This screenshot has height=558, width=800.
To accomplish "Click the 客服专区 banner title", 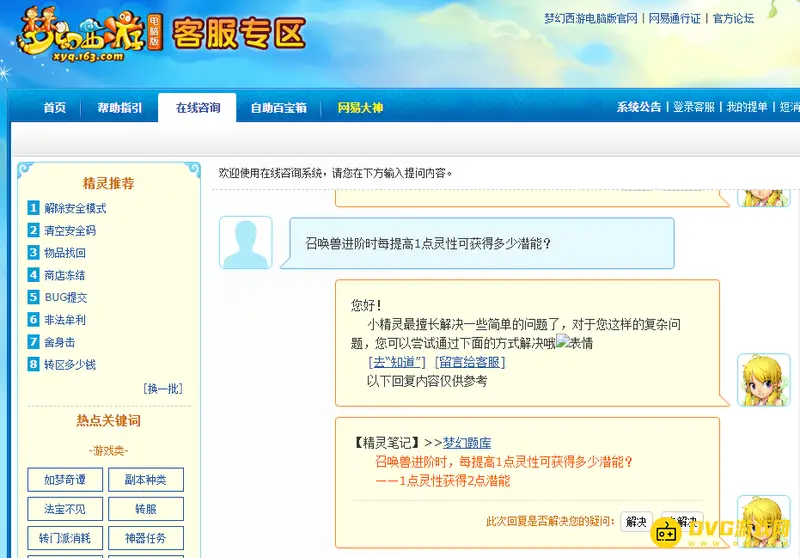I will click(239, 34).
